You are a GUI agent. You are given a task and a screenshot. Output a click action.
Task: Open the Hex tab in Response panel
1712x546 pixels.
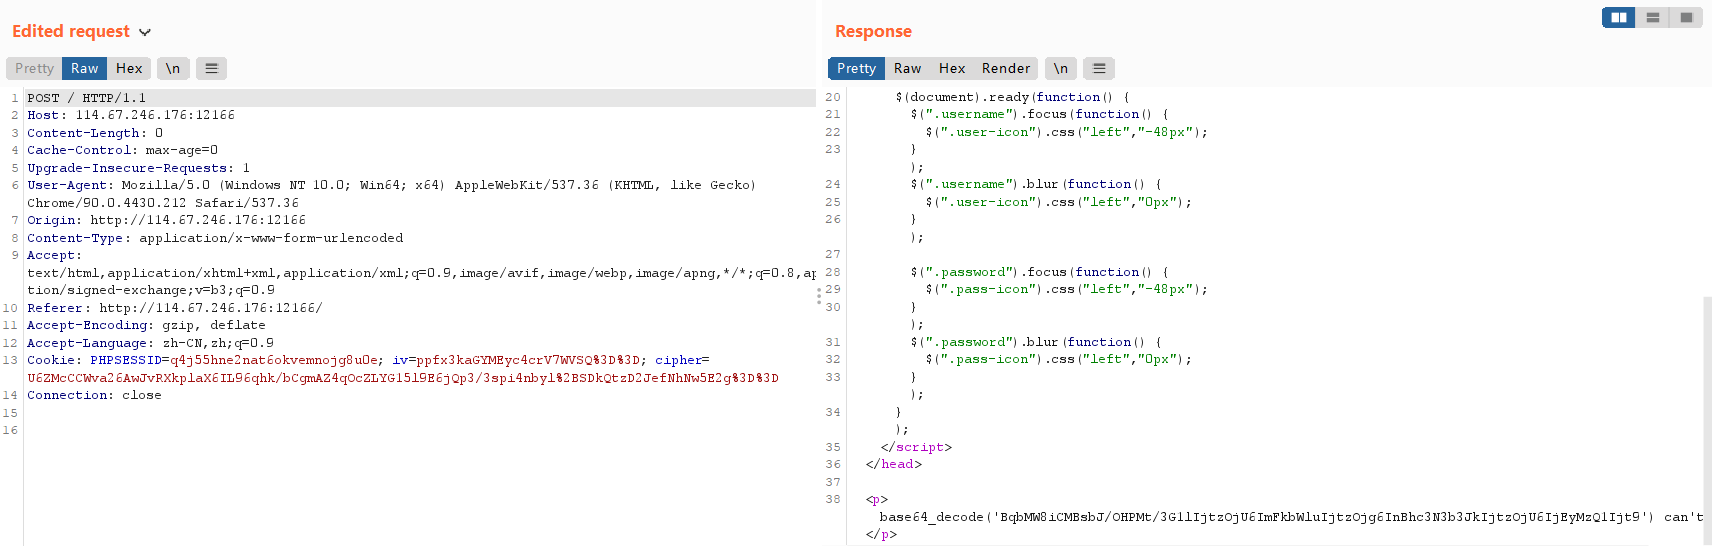pyautogui.click(x=952, y=68)
